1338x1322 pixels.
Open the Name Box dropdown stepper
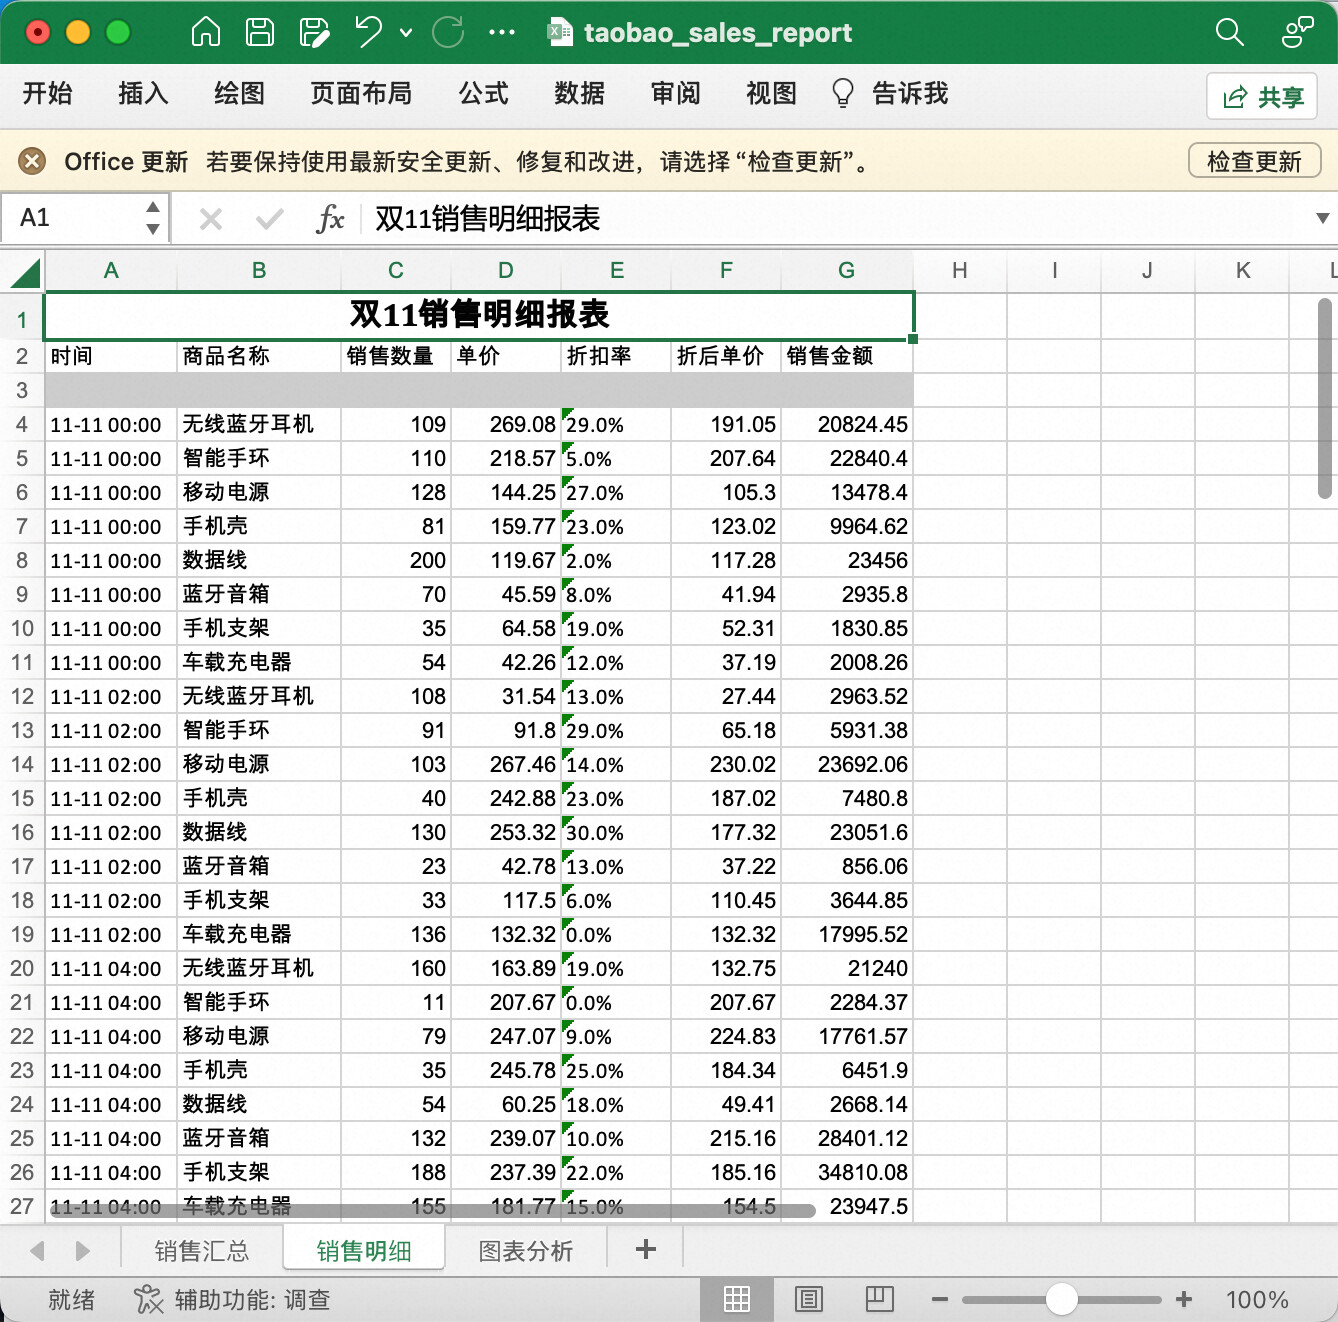[x=153, y=218]
